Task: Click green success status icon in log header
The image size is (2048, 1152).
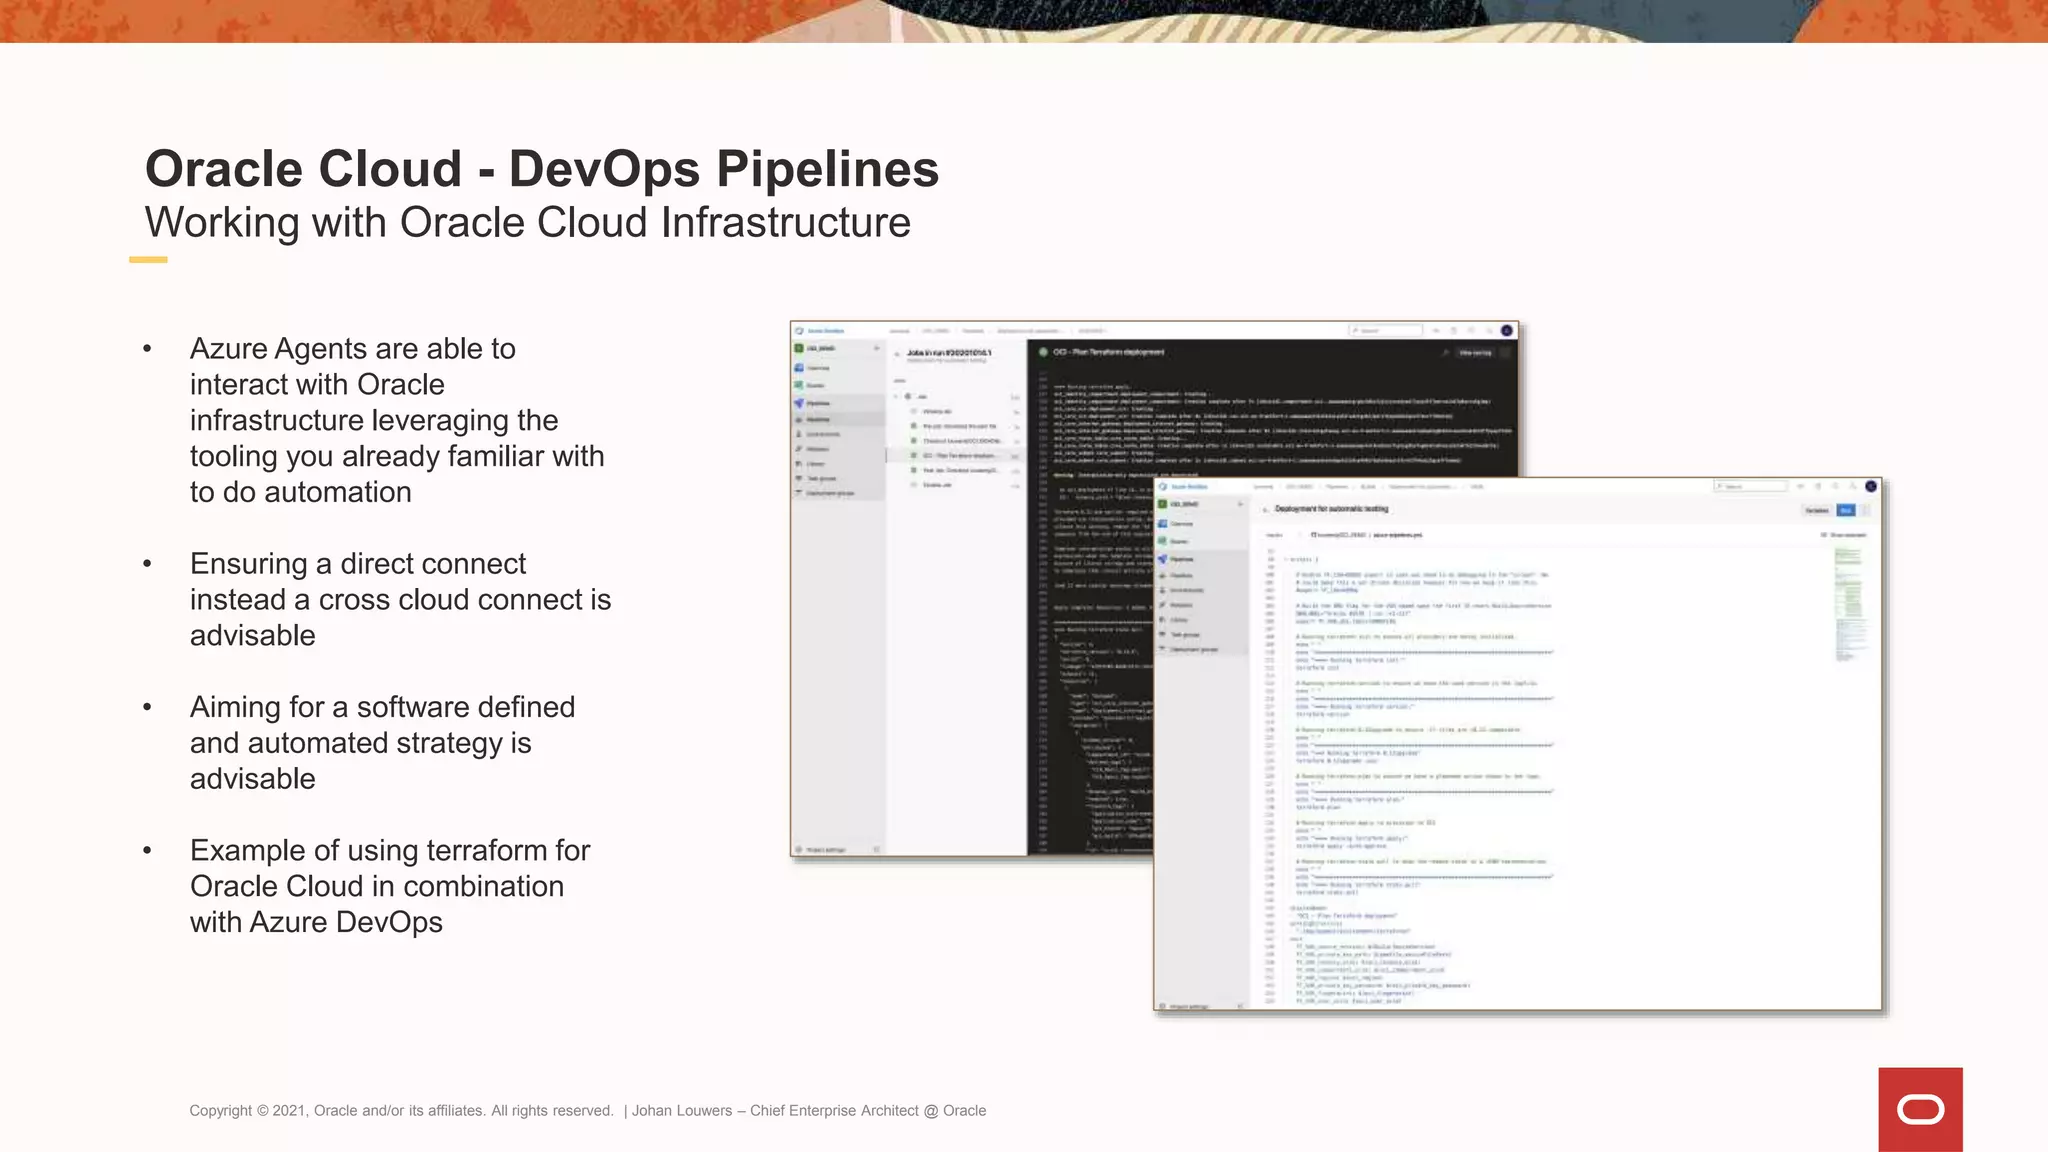Action: pos(1043,352)
